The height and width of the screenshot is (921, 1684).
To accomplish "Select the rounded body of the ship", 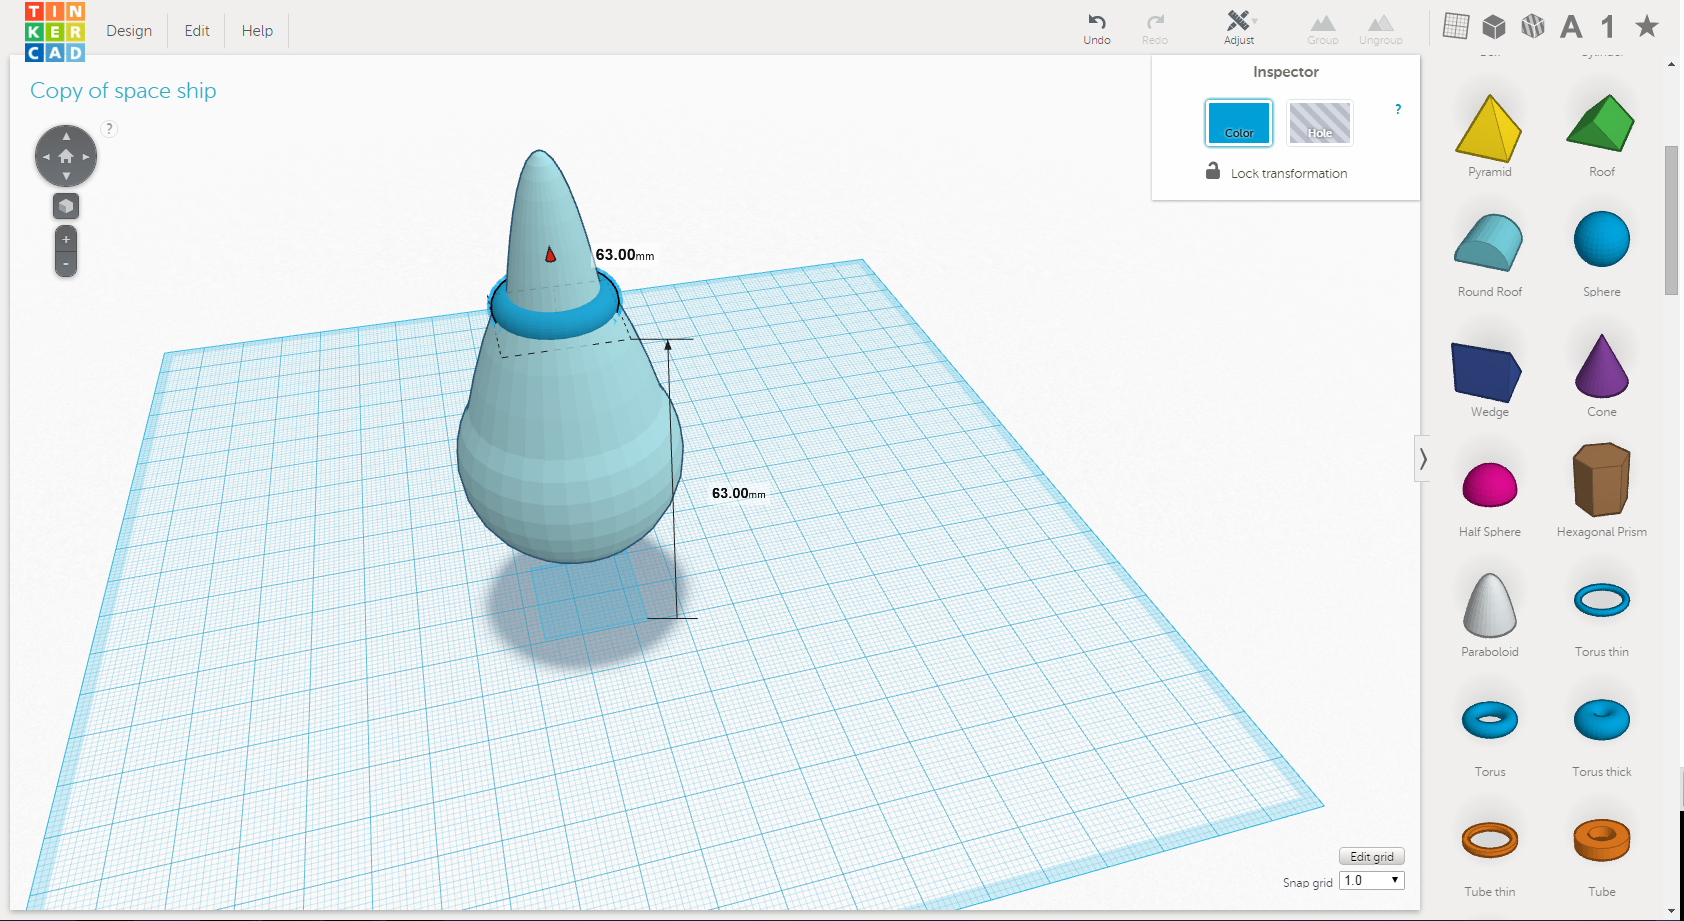I will [x=570, y=450].
